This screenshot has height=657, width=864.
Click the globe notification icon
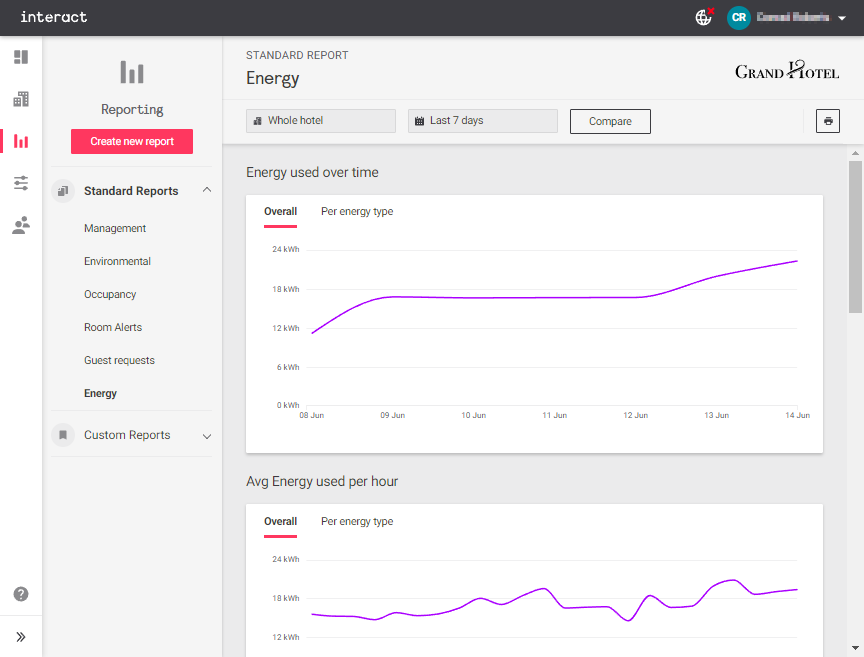click(x=704, y=17)
